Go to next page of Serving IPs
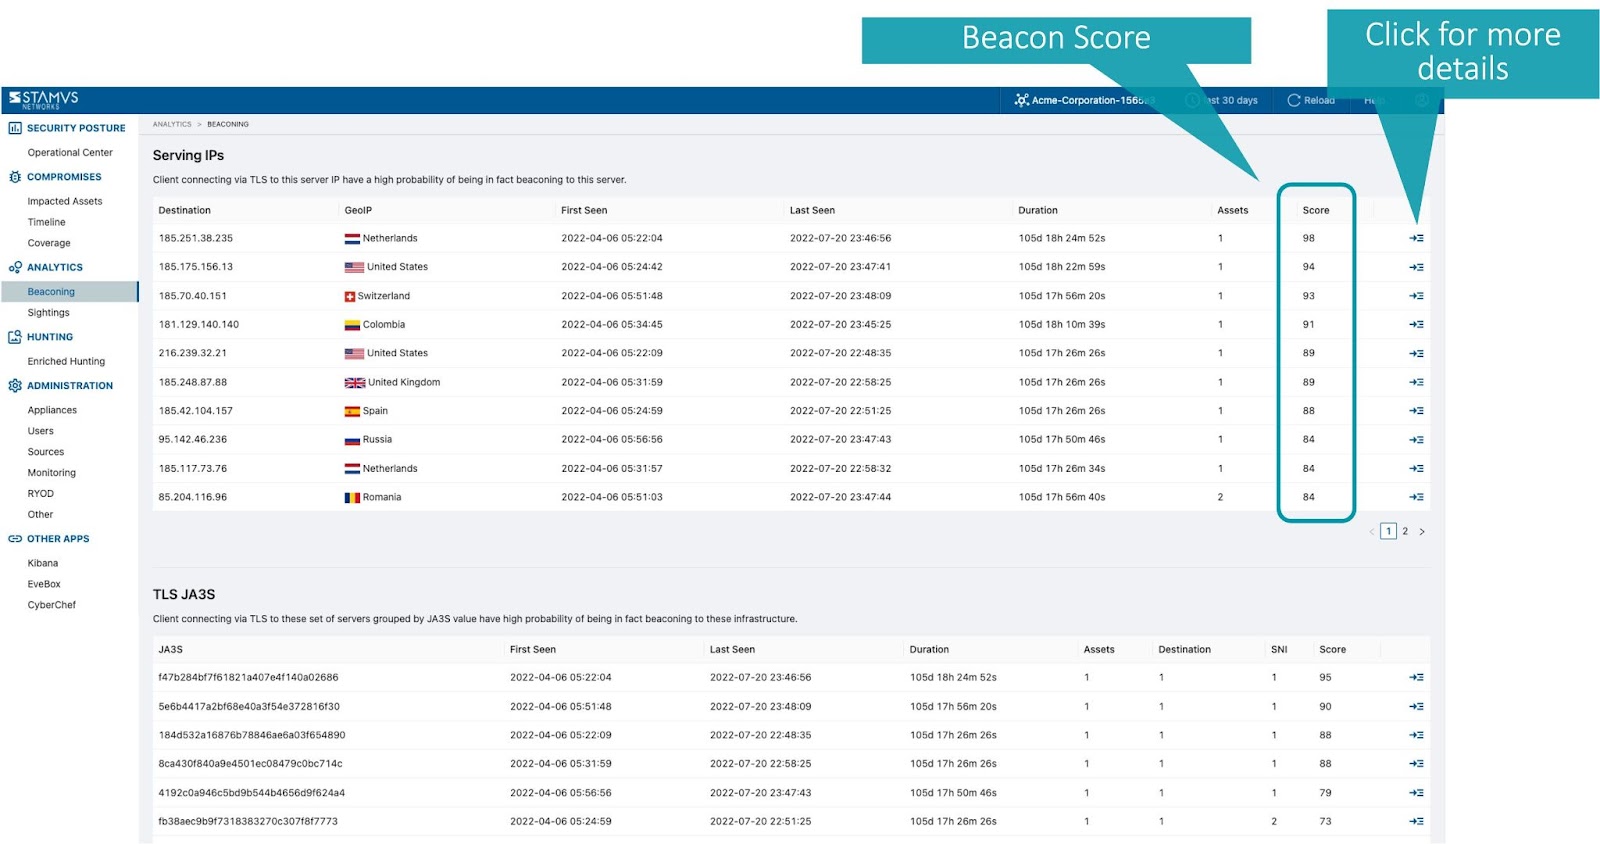 (1422, 531)
